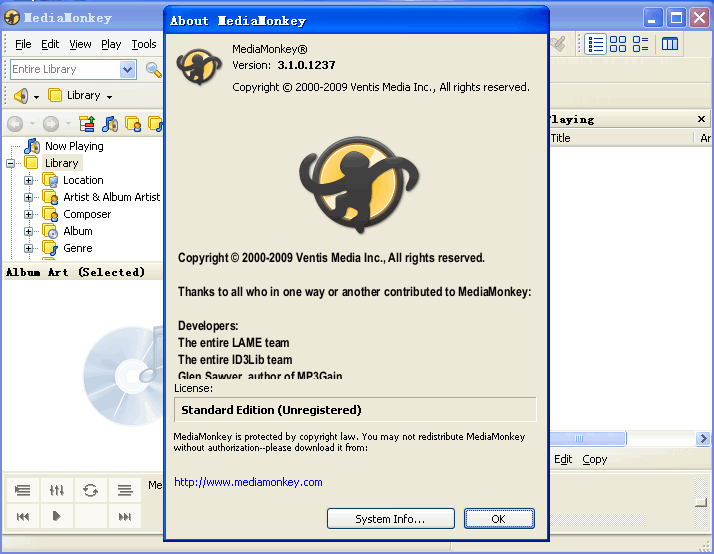Screen dimensions: 714x554
Task: Click the search magnifier icon
Action: [x=153, y=69]
